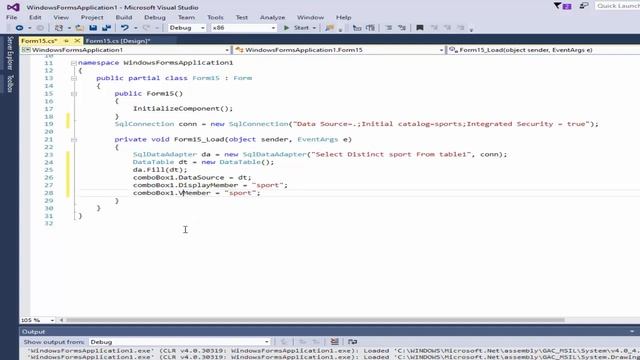Click the Comment Out Selected Lines icon
The width and height of the screenshot is (640, 360).
tap(389, 28)
